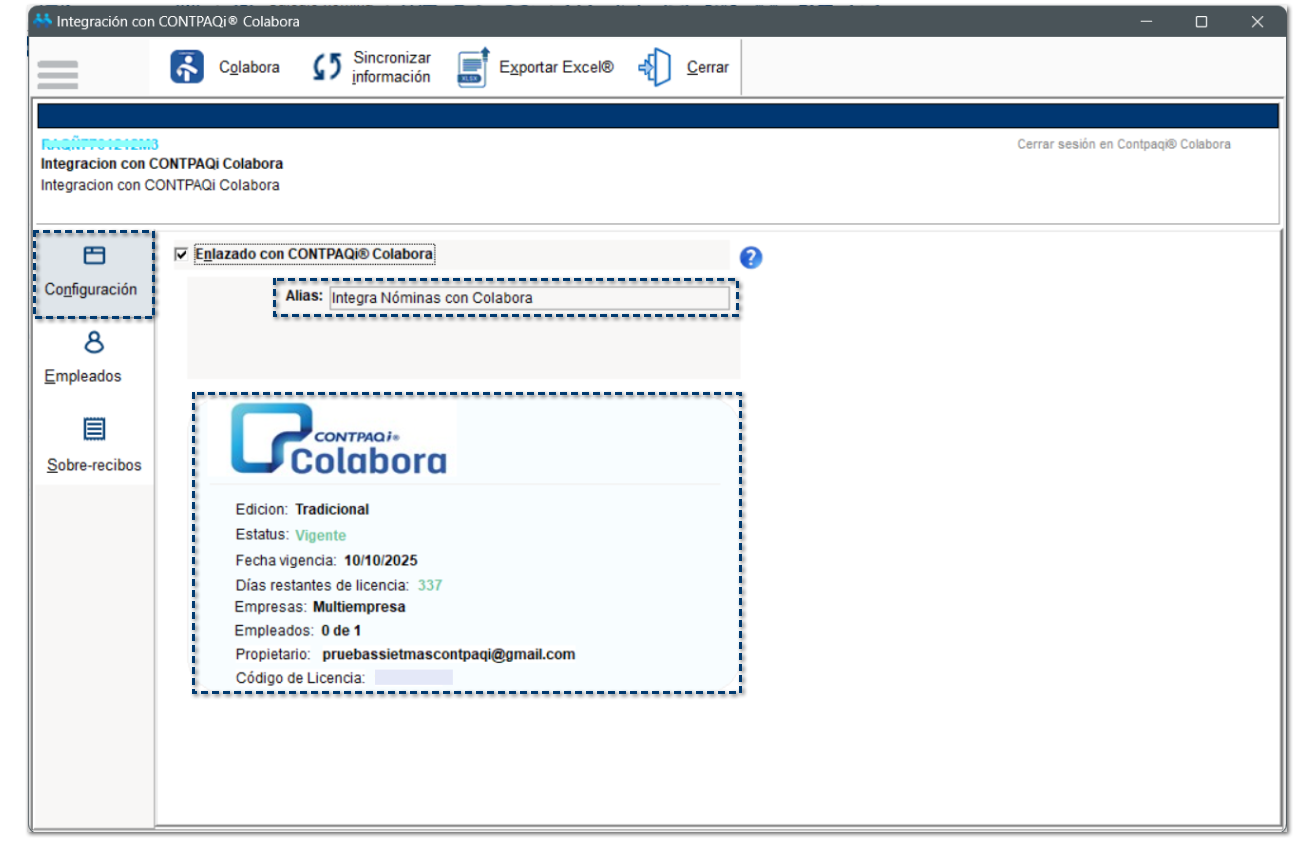Maximize the Integración con Colabora window
The height and width of the screenshot is (841, 1296).
(x=1201, y=21)
